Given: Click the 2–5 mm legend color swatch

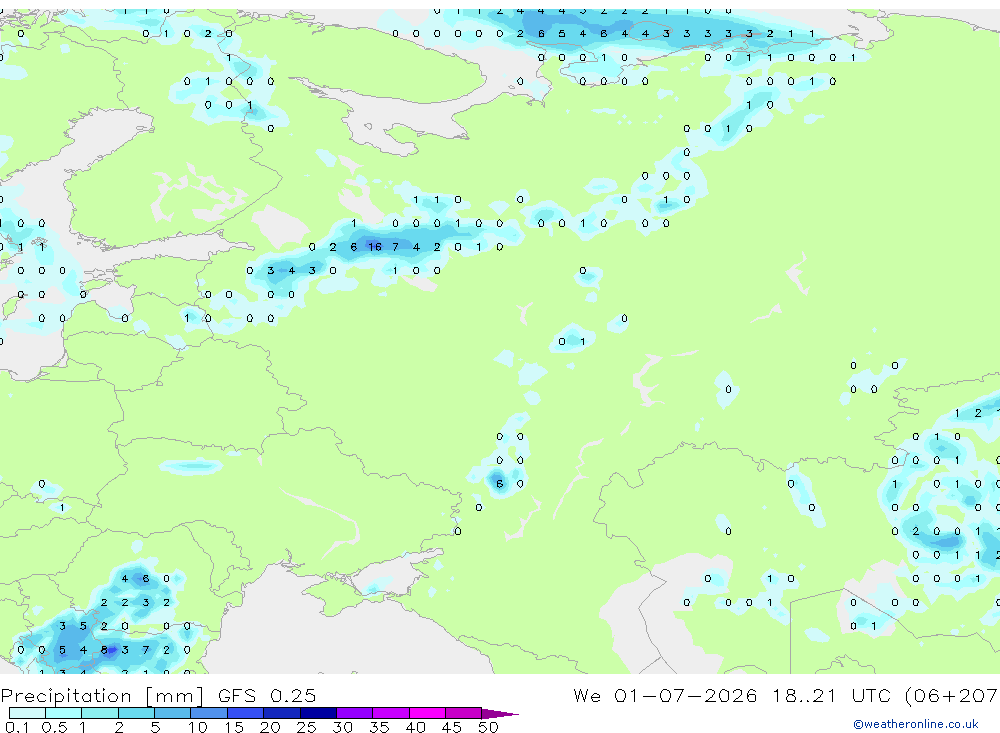Looking at the screenshot, I should coord(136,713).
